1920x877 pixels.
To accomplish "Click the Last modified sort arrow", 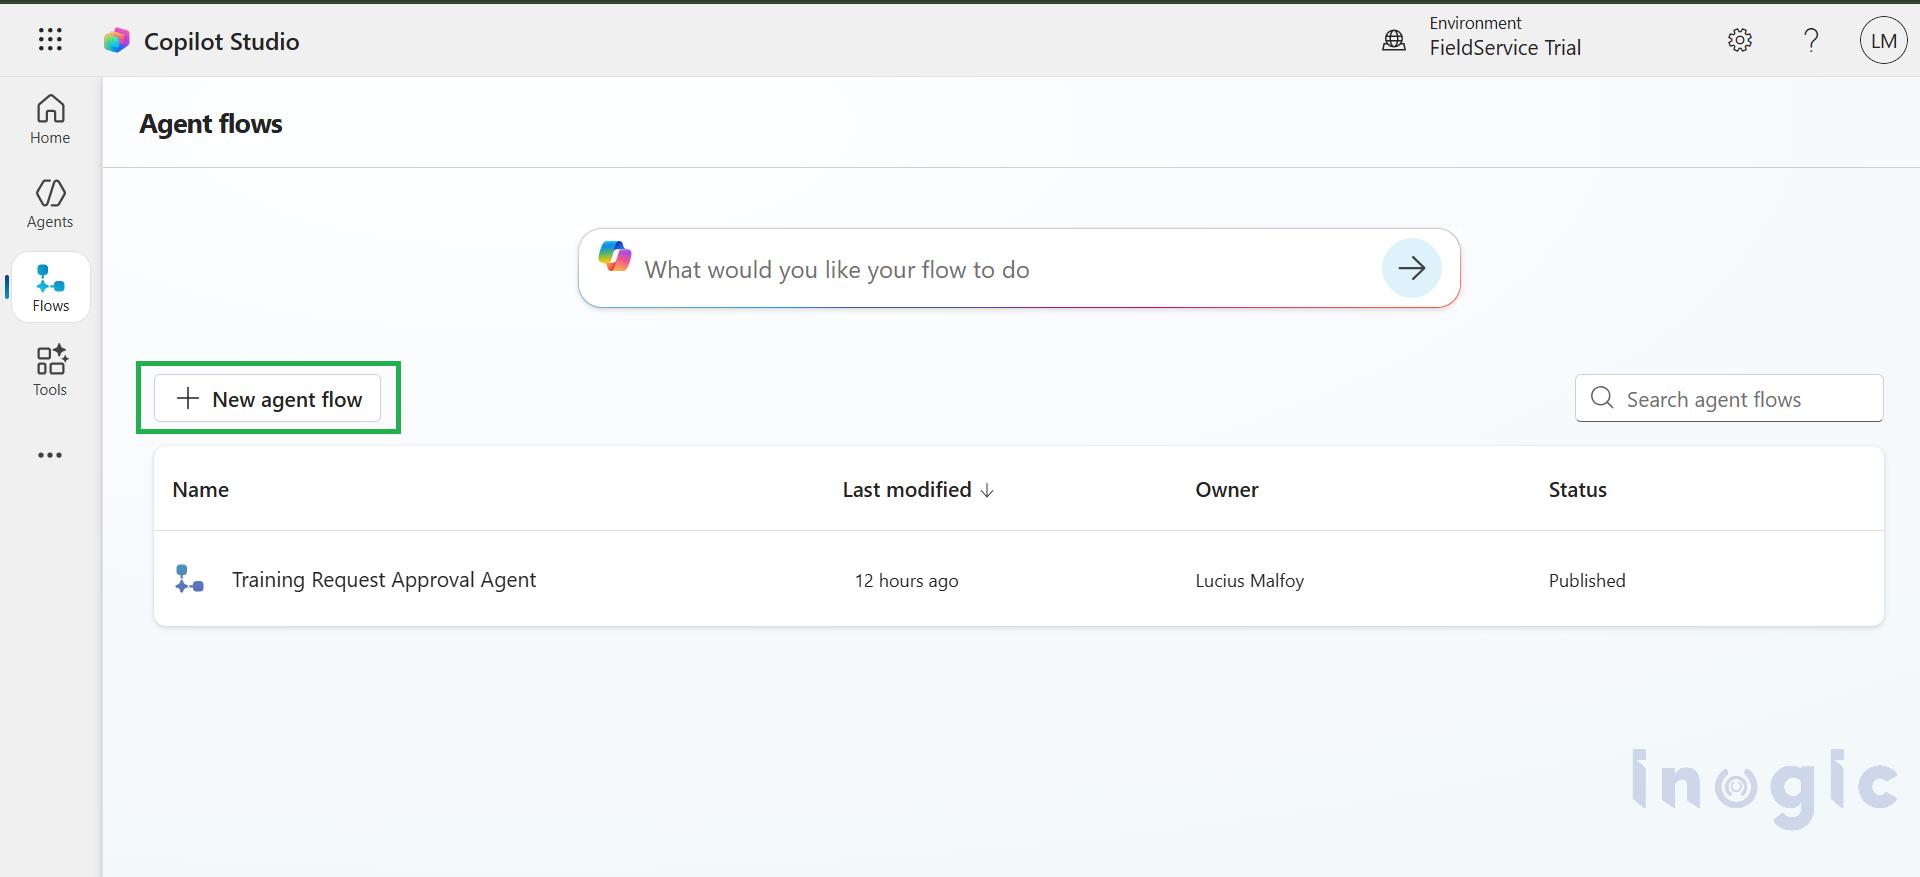I will point(987,490).
